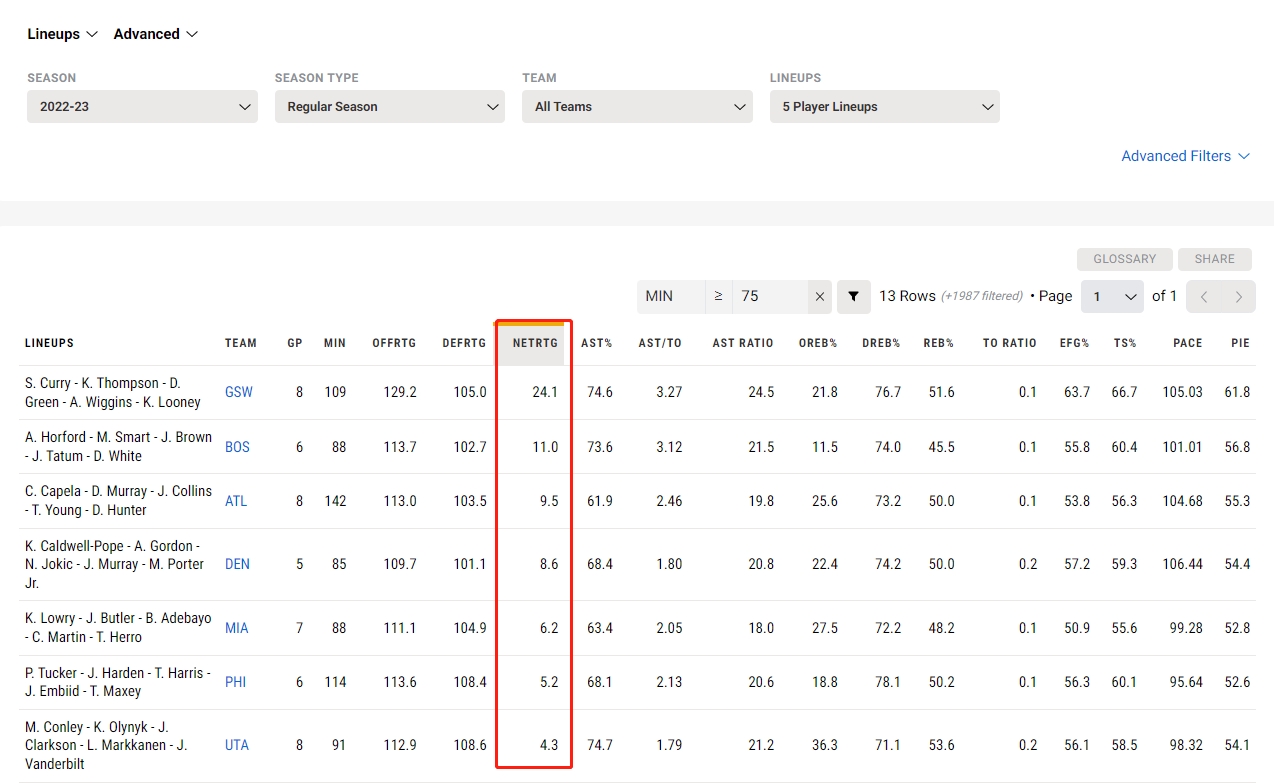Open the ATL team link
1274x783 pixels.
236,501
